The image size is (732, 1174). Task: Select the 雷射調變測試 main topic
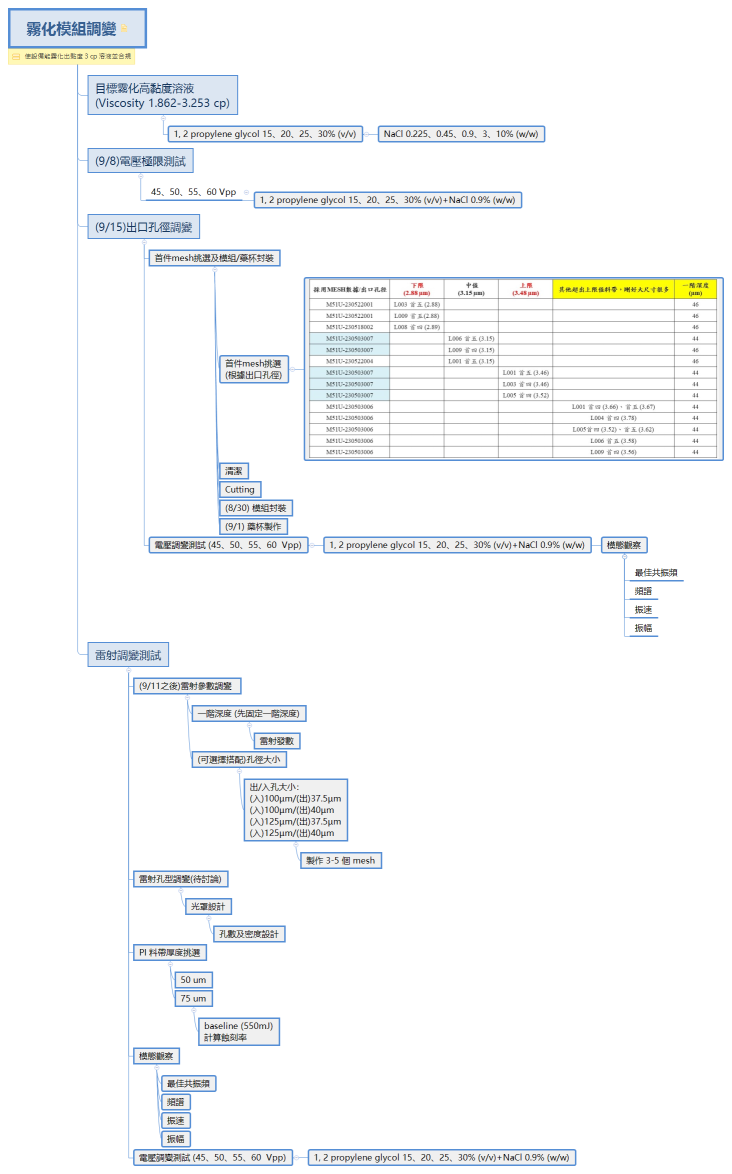coord(126,656)
